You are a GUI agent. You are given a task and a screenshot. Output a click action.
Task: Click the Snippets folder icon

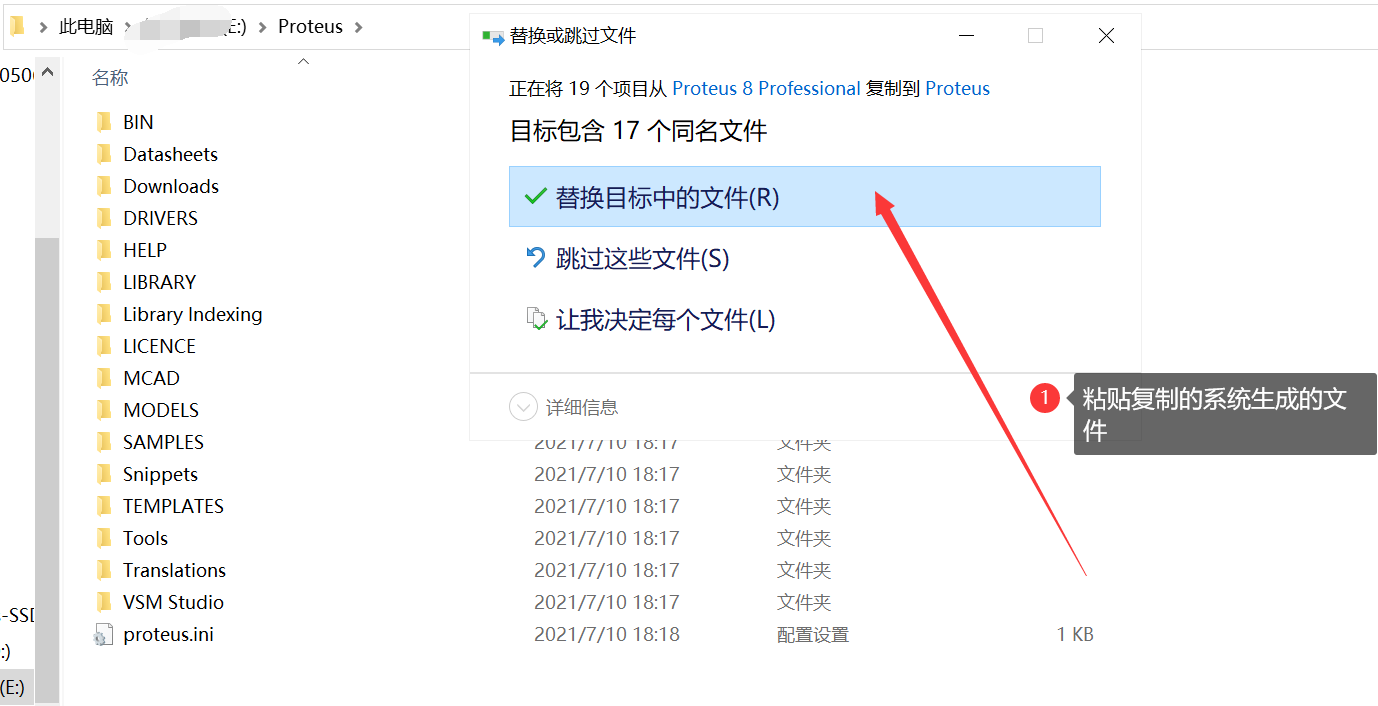104,474
